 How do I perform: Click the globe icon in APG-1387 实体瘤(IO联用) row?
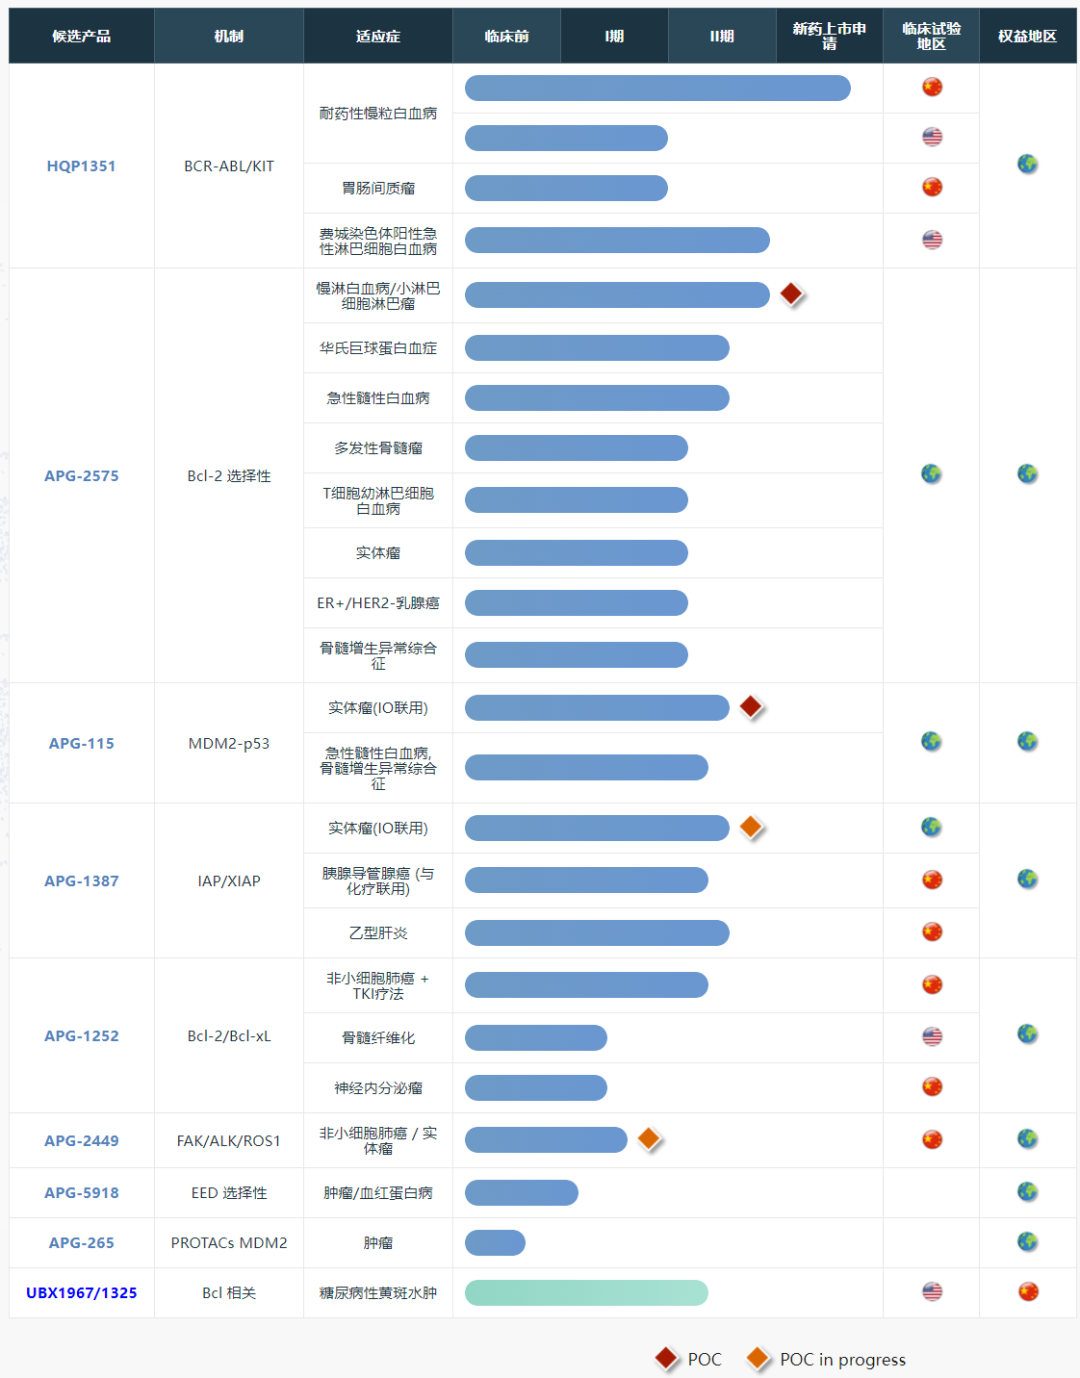click(x=931, y=827)
